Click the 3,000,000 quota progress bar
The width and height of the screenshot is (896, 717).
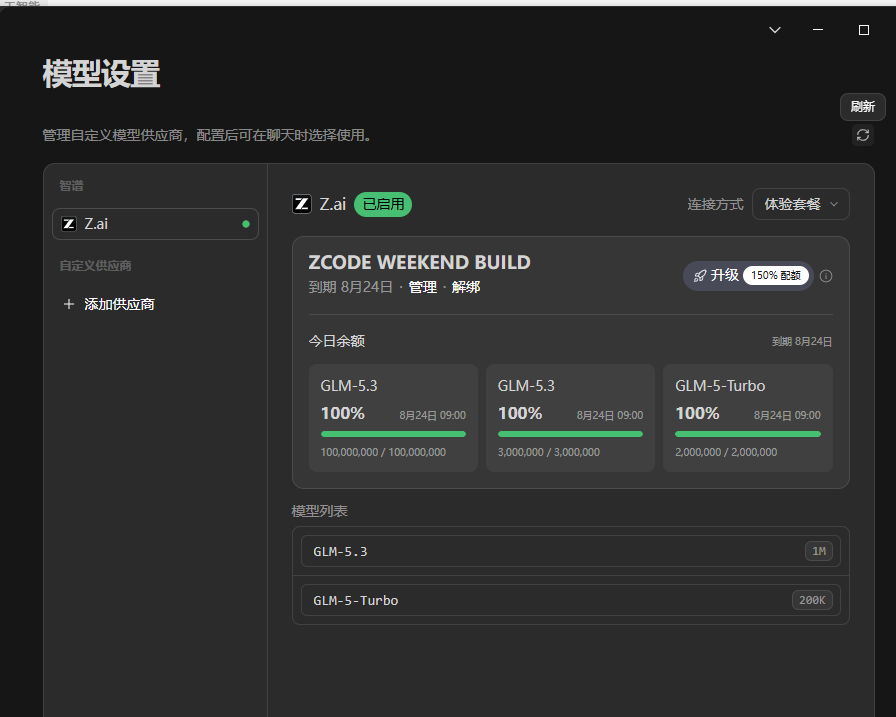[x=570, y=434]
